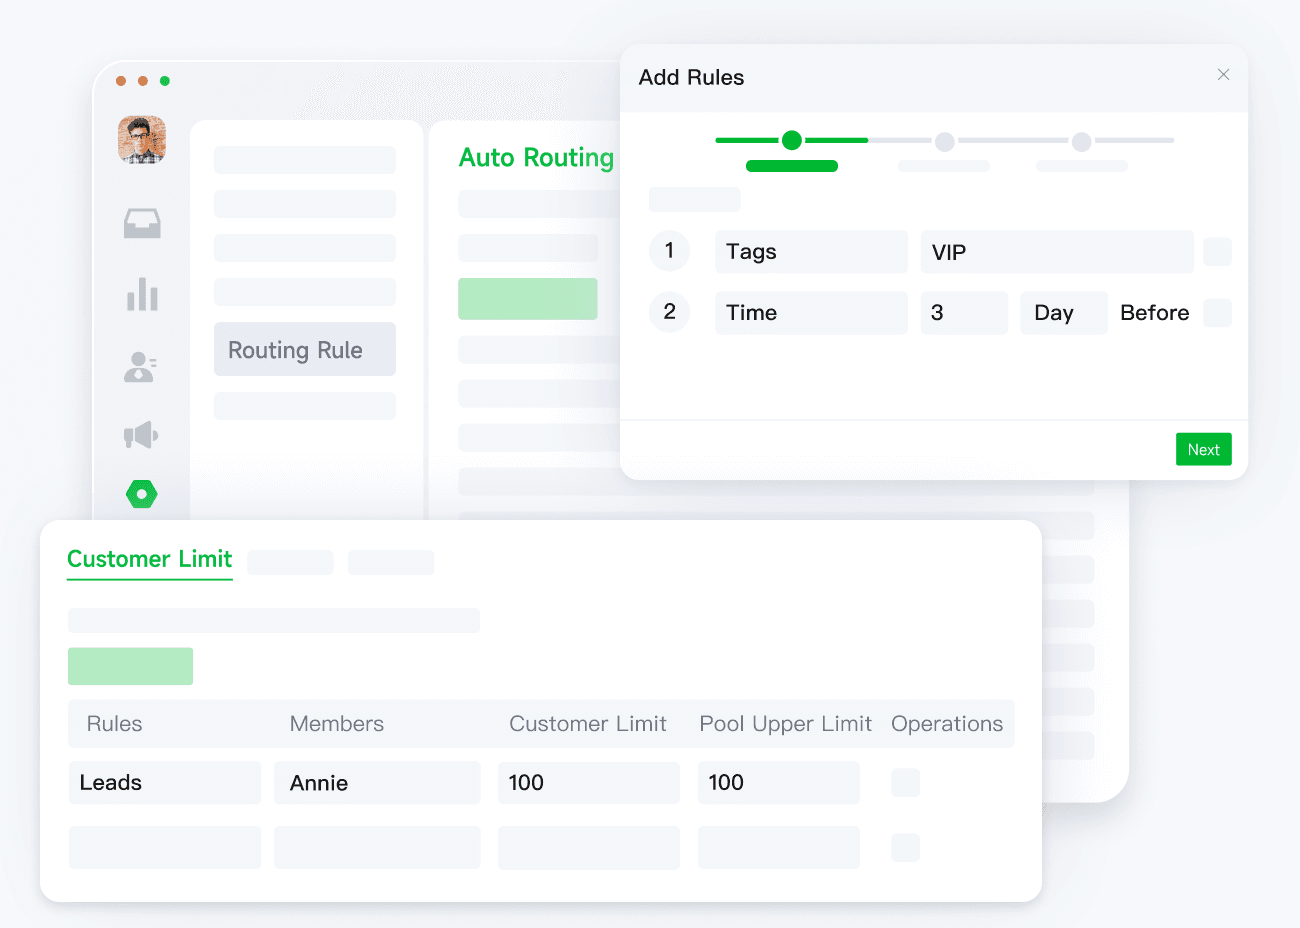Viewport: 1300px width, 928px height.
Task: Click the small square beside Before
Action: (x=1217, y=313)
